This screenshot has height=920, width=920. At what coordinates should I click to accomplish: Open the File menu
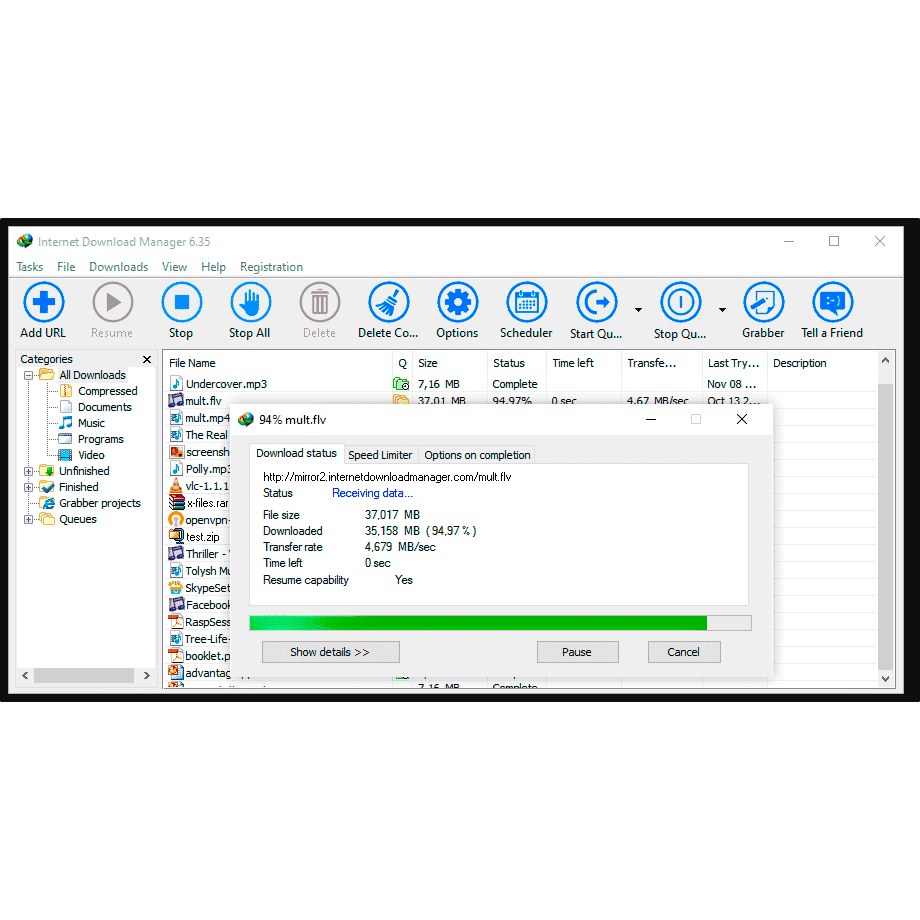66,267
